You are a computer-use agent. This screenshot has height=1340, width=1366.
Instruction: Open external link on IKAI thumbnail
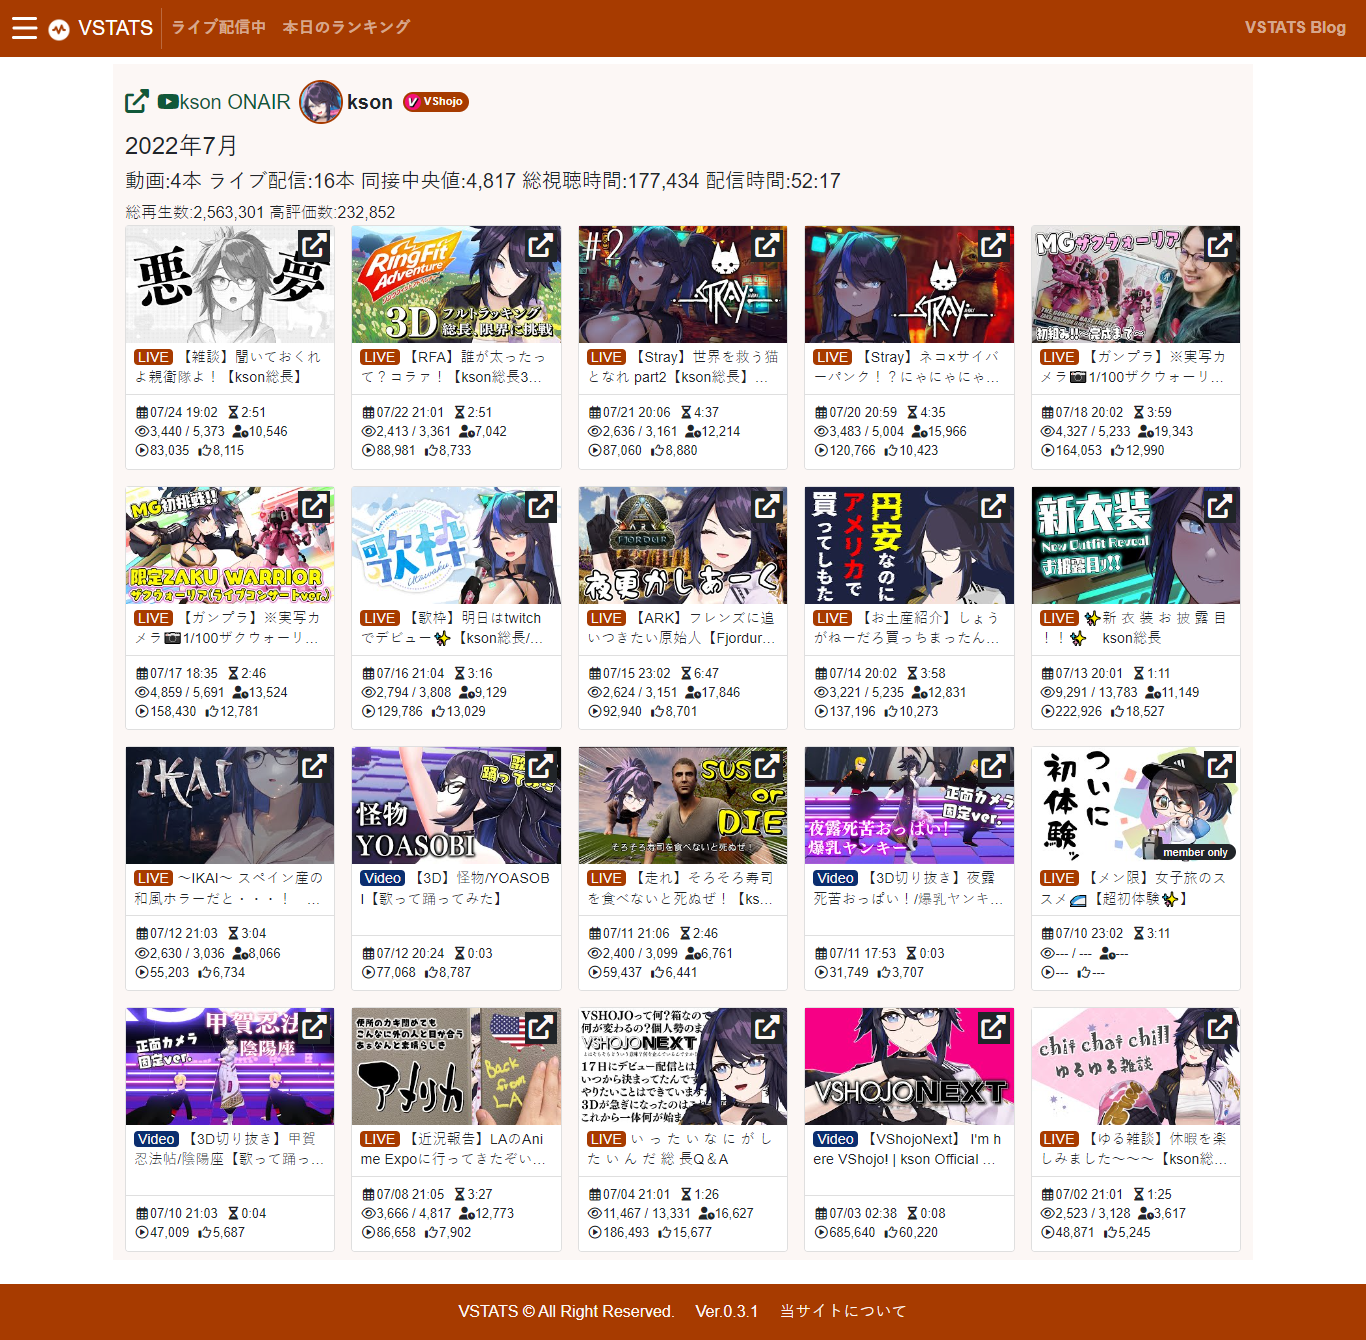(314, 766)
